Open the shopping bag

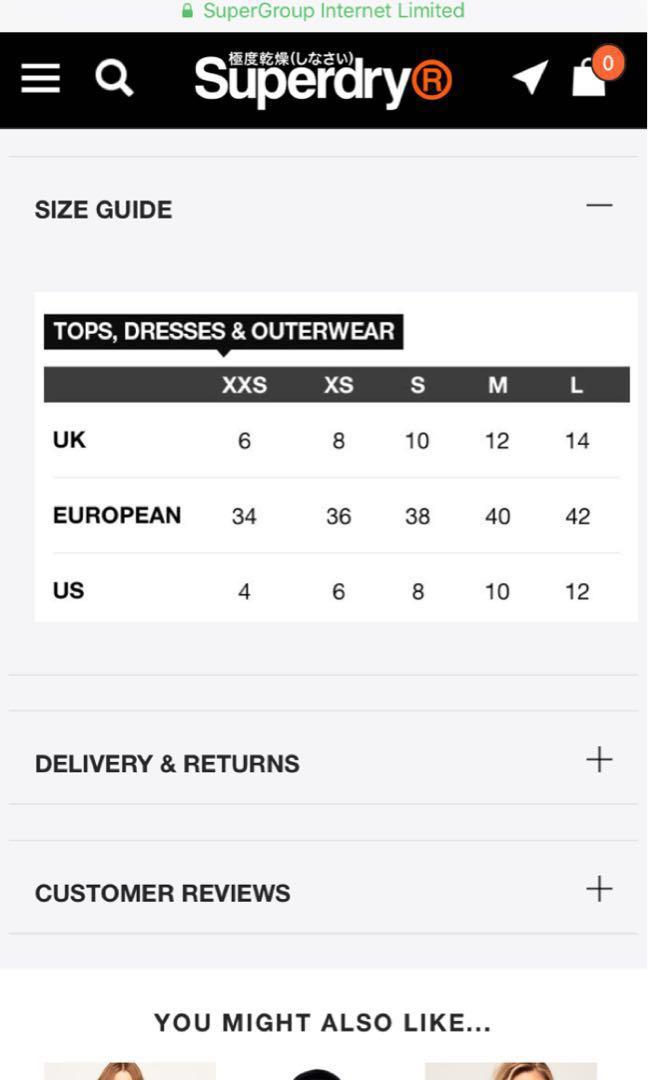pyautogui.click(x=589, y=80)
